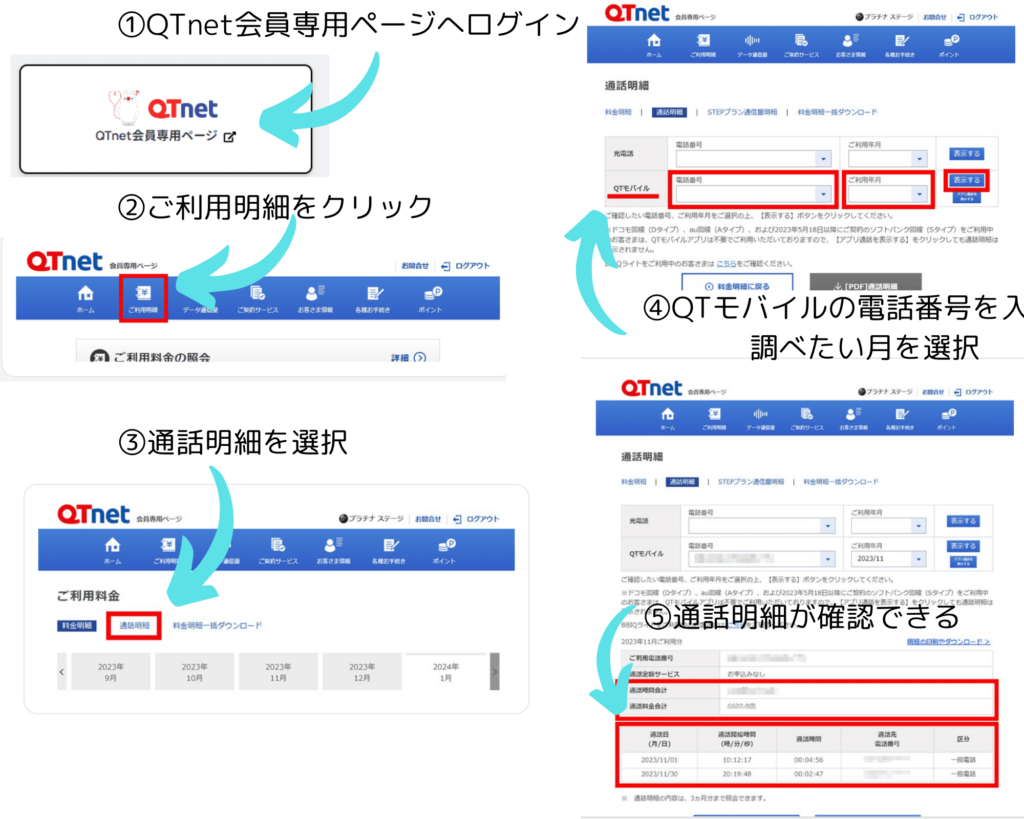The width and height of the screenshot is (1024, 819).
Task: Select 通話明細 tab on the ご利用料金 page
Action: tap(134, 626)
